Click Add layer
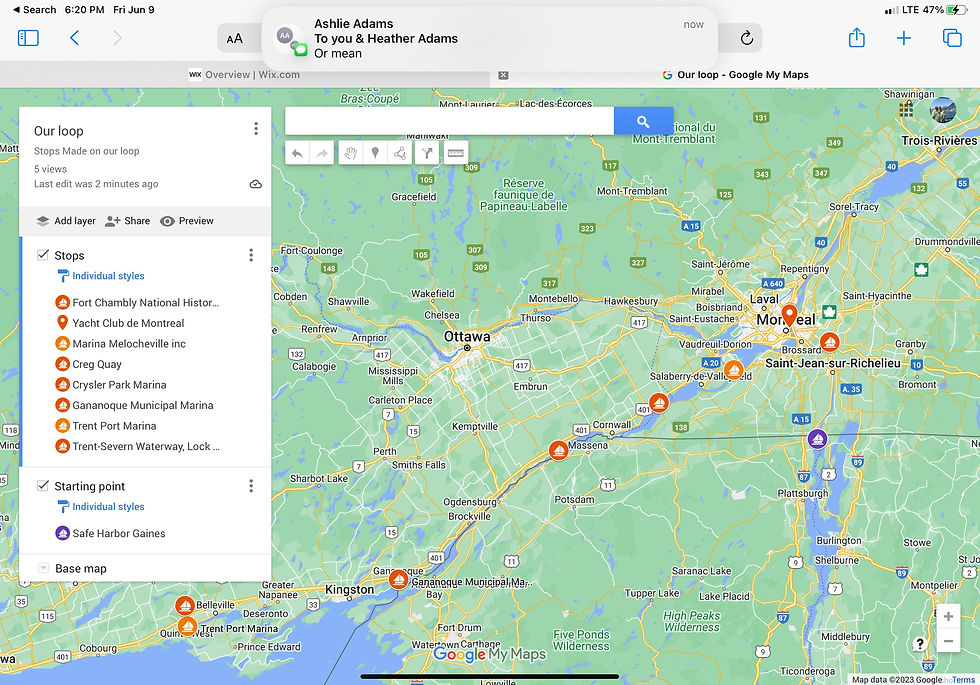The image size is (980, 685). (66, 221)
